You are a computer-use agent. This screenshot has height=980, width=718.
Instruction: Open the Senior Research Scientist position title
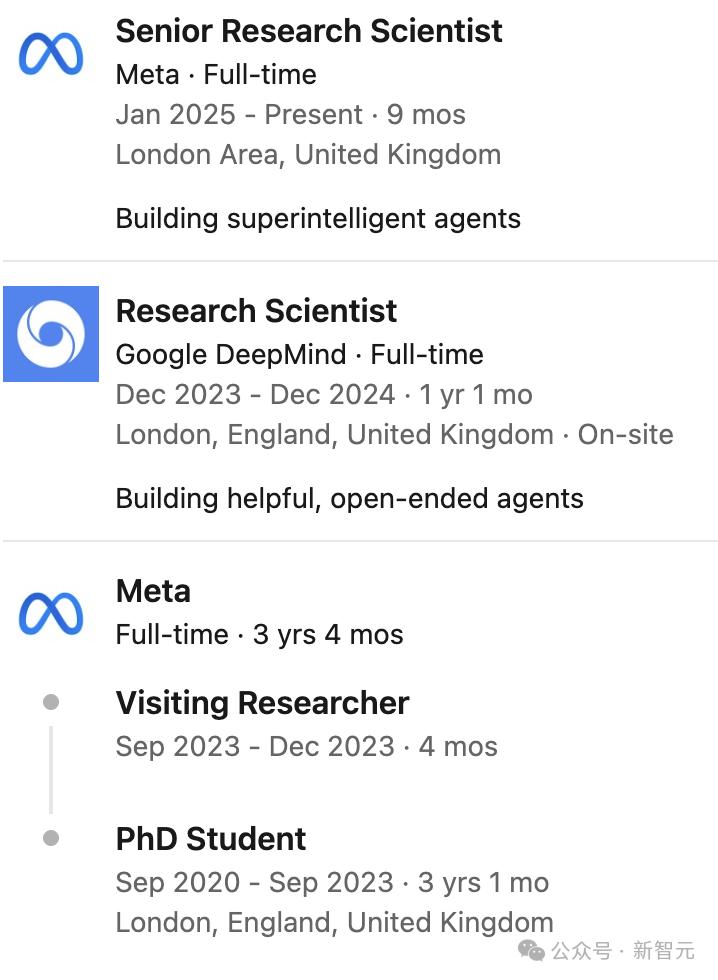click(309, 31)
